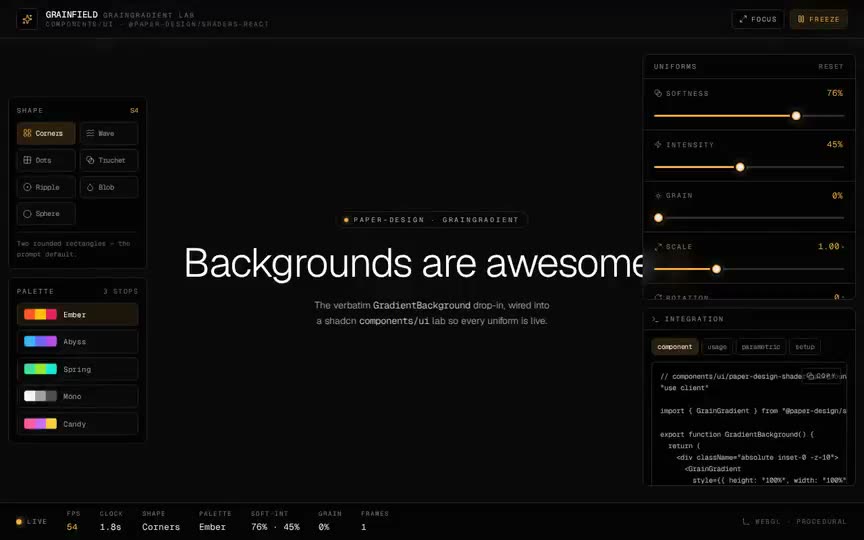
Task: Click the S4 shape count label
Action: (x=134, y=111)
